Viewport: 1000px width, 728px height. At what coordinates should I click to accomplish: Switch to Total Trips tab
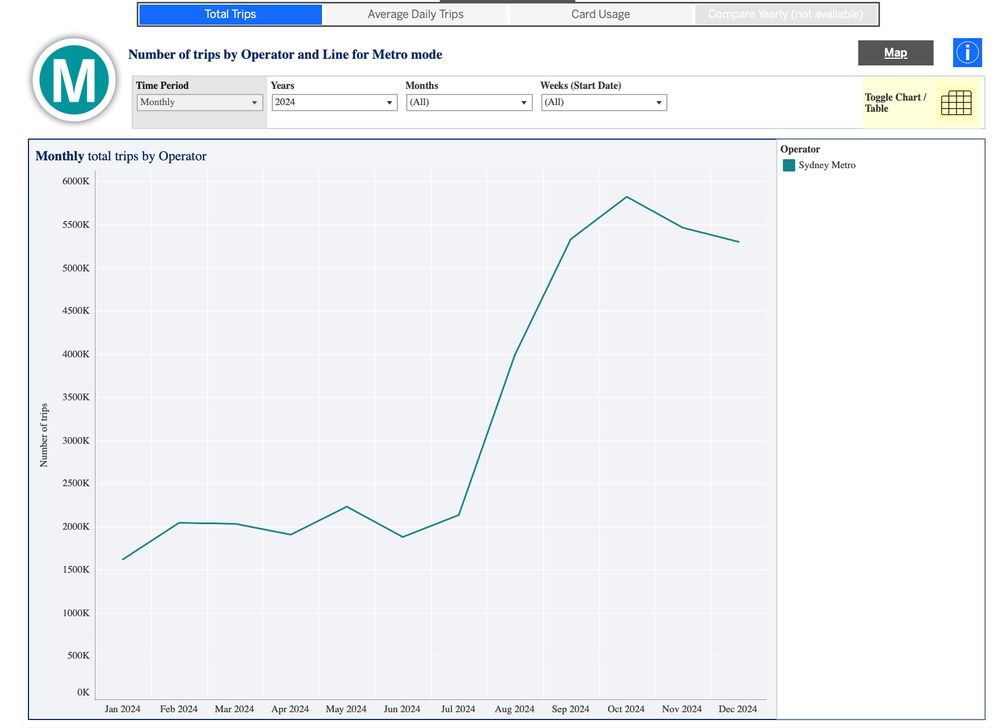pos(230,14)
